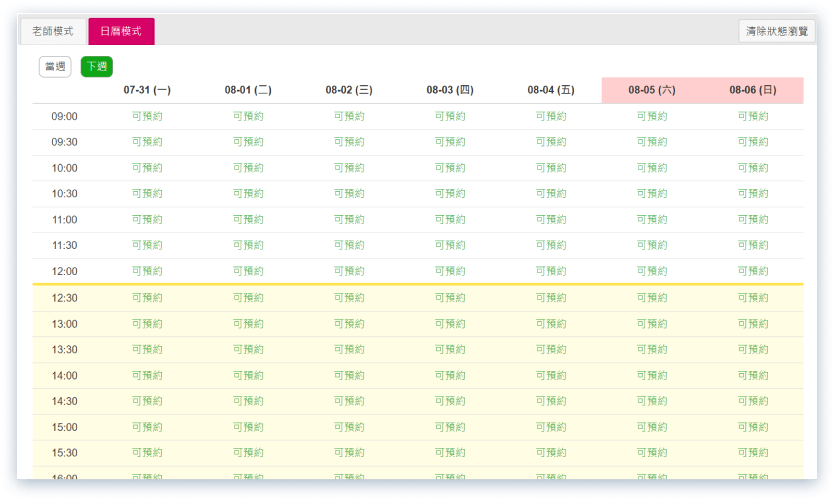834x501 pixels.
Task: Reserve 14:30 on 08-05 (六)
Action: pos(652,401)
